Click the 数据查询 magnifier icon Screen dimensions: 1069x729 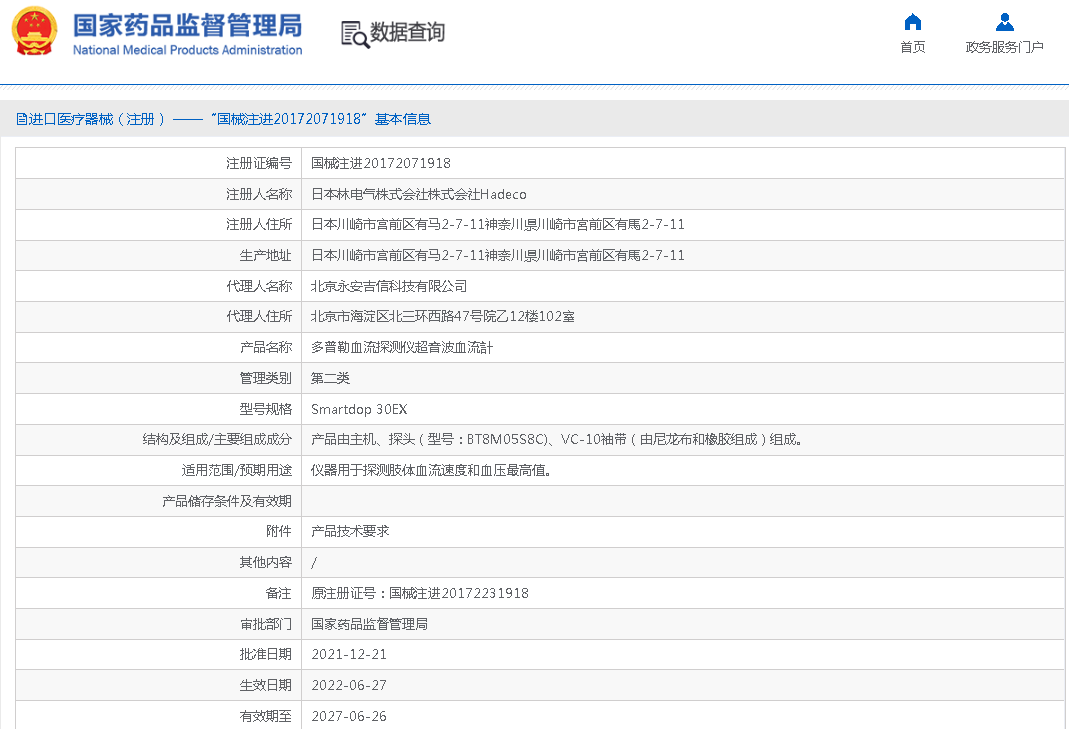pos(354,33)
